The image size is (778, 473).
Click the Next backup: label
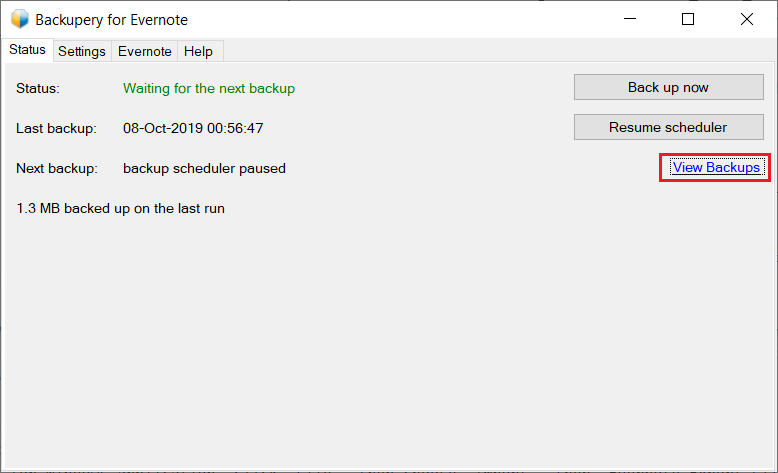[x=57, y=168]
